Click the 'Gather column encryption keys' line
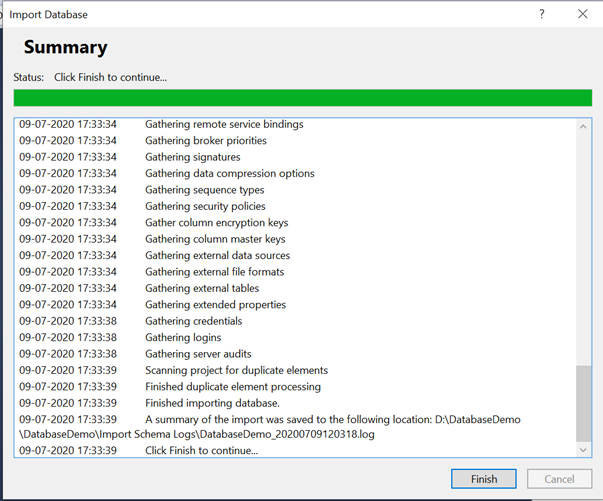 [216, 223]
